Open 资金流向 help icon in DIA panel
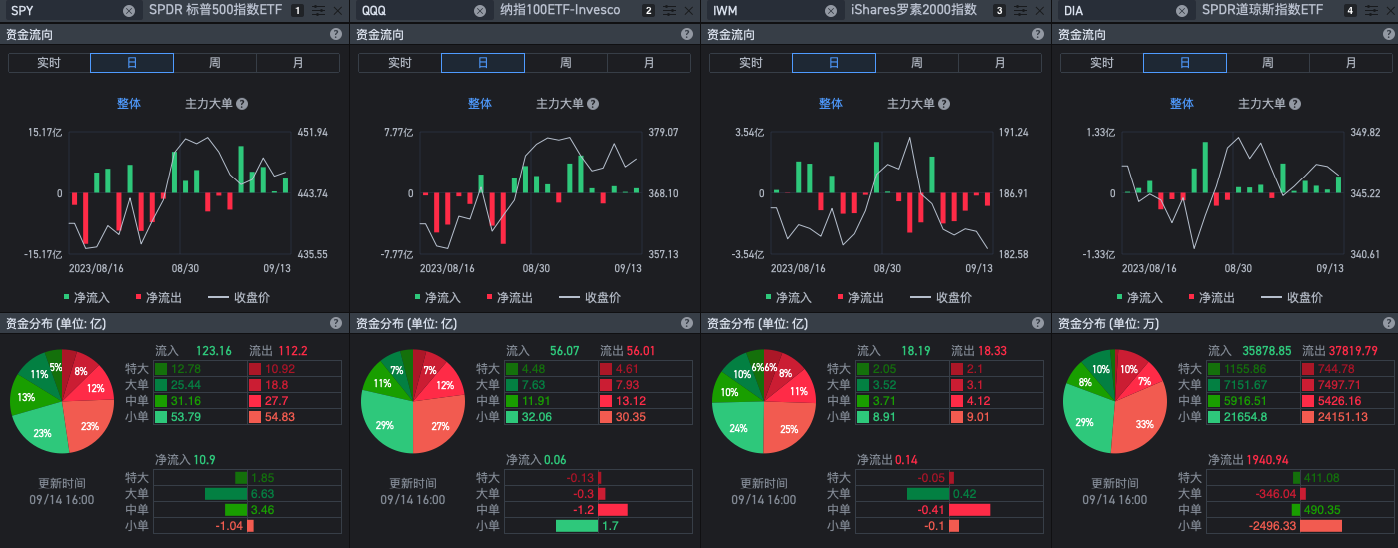1398x548 pixels. (1389, 34)
